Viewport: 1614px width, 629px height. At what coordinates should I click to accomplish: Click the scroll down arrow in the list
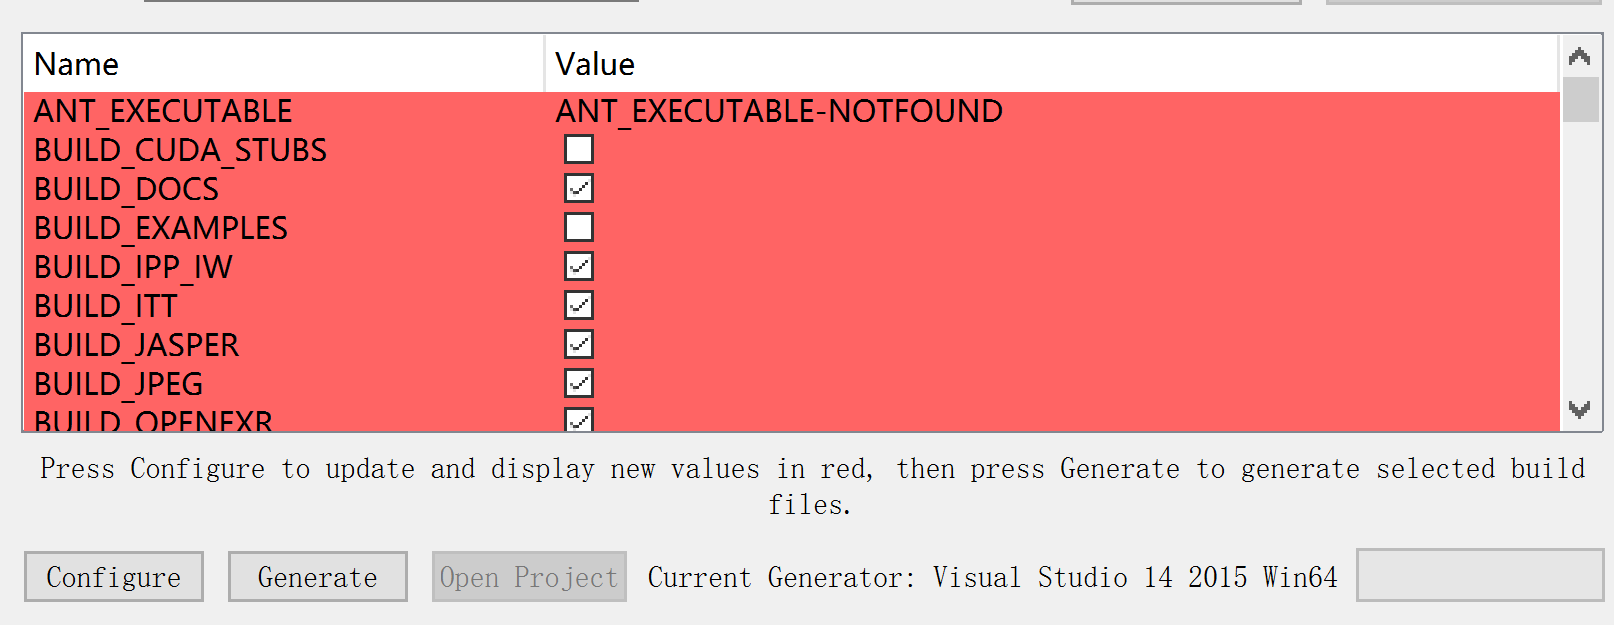pos(1580,409)
